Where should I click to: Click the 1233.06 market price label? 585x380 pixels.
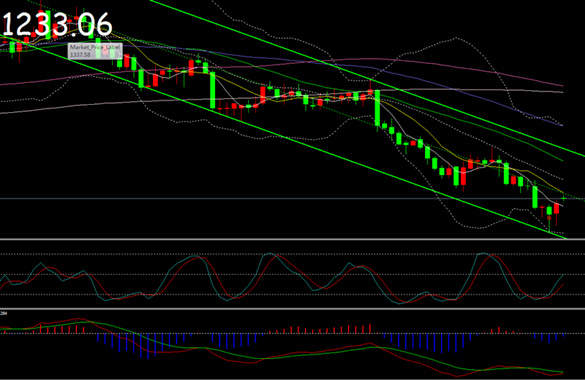pyautogui.click(x=57, y=25)
